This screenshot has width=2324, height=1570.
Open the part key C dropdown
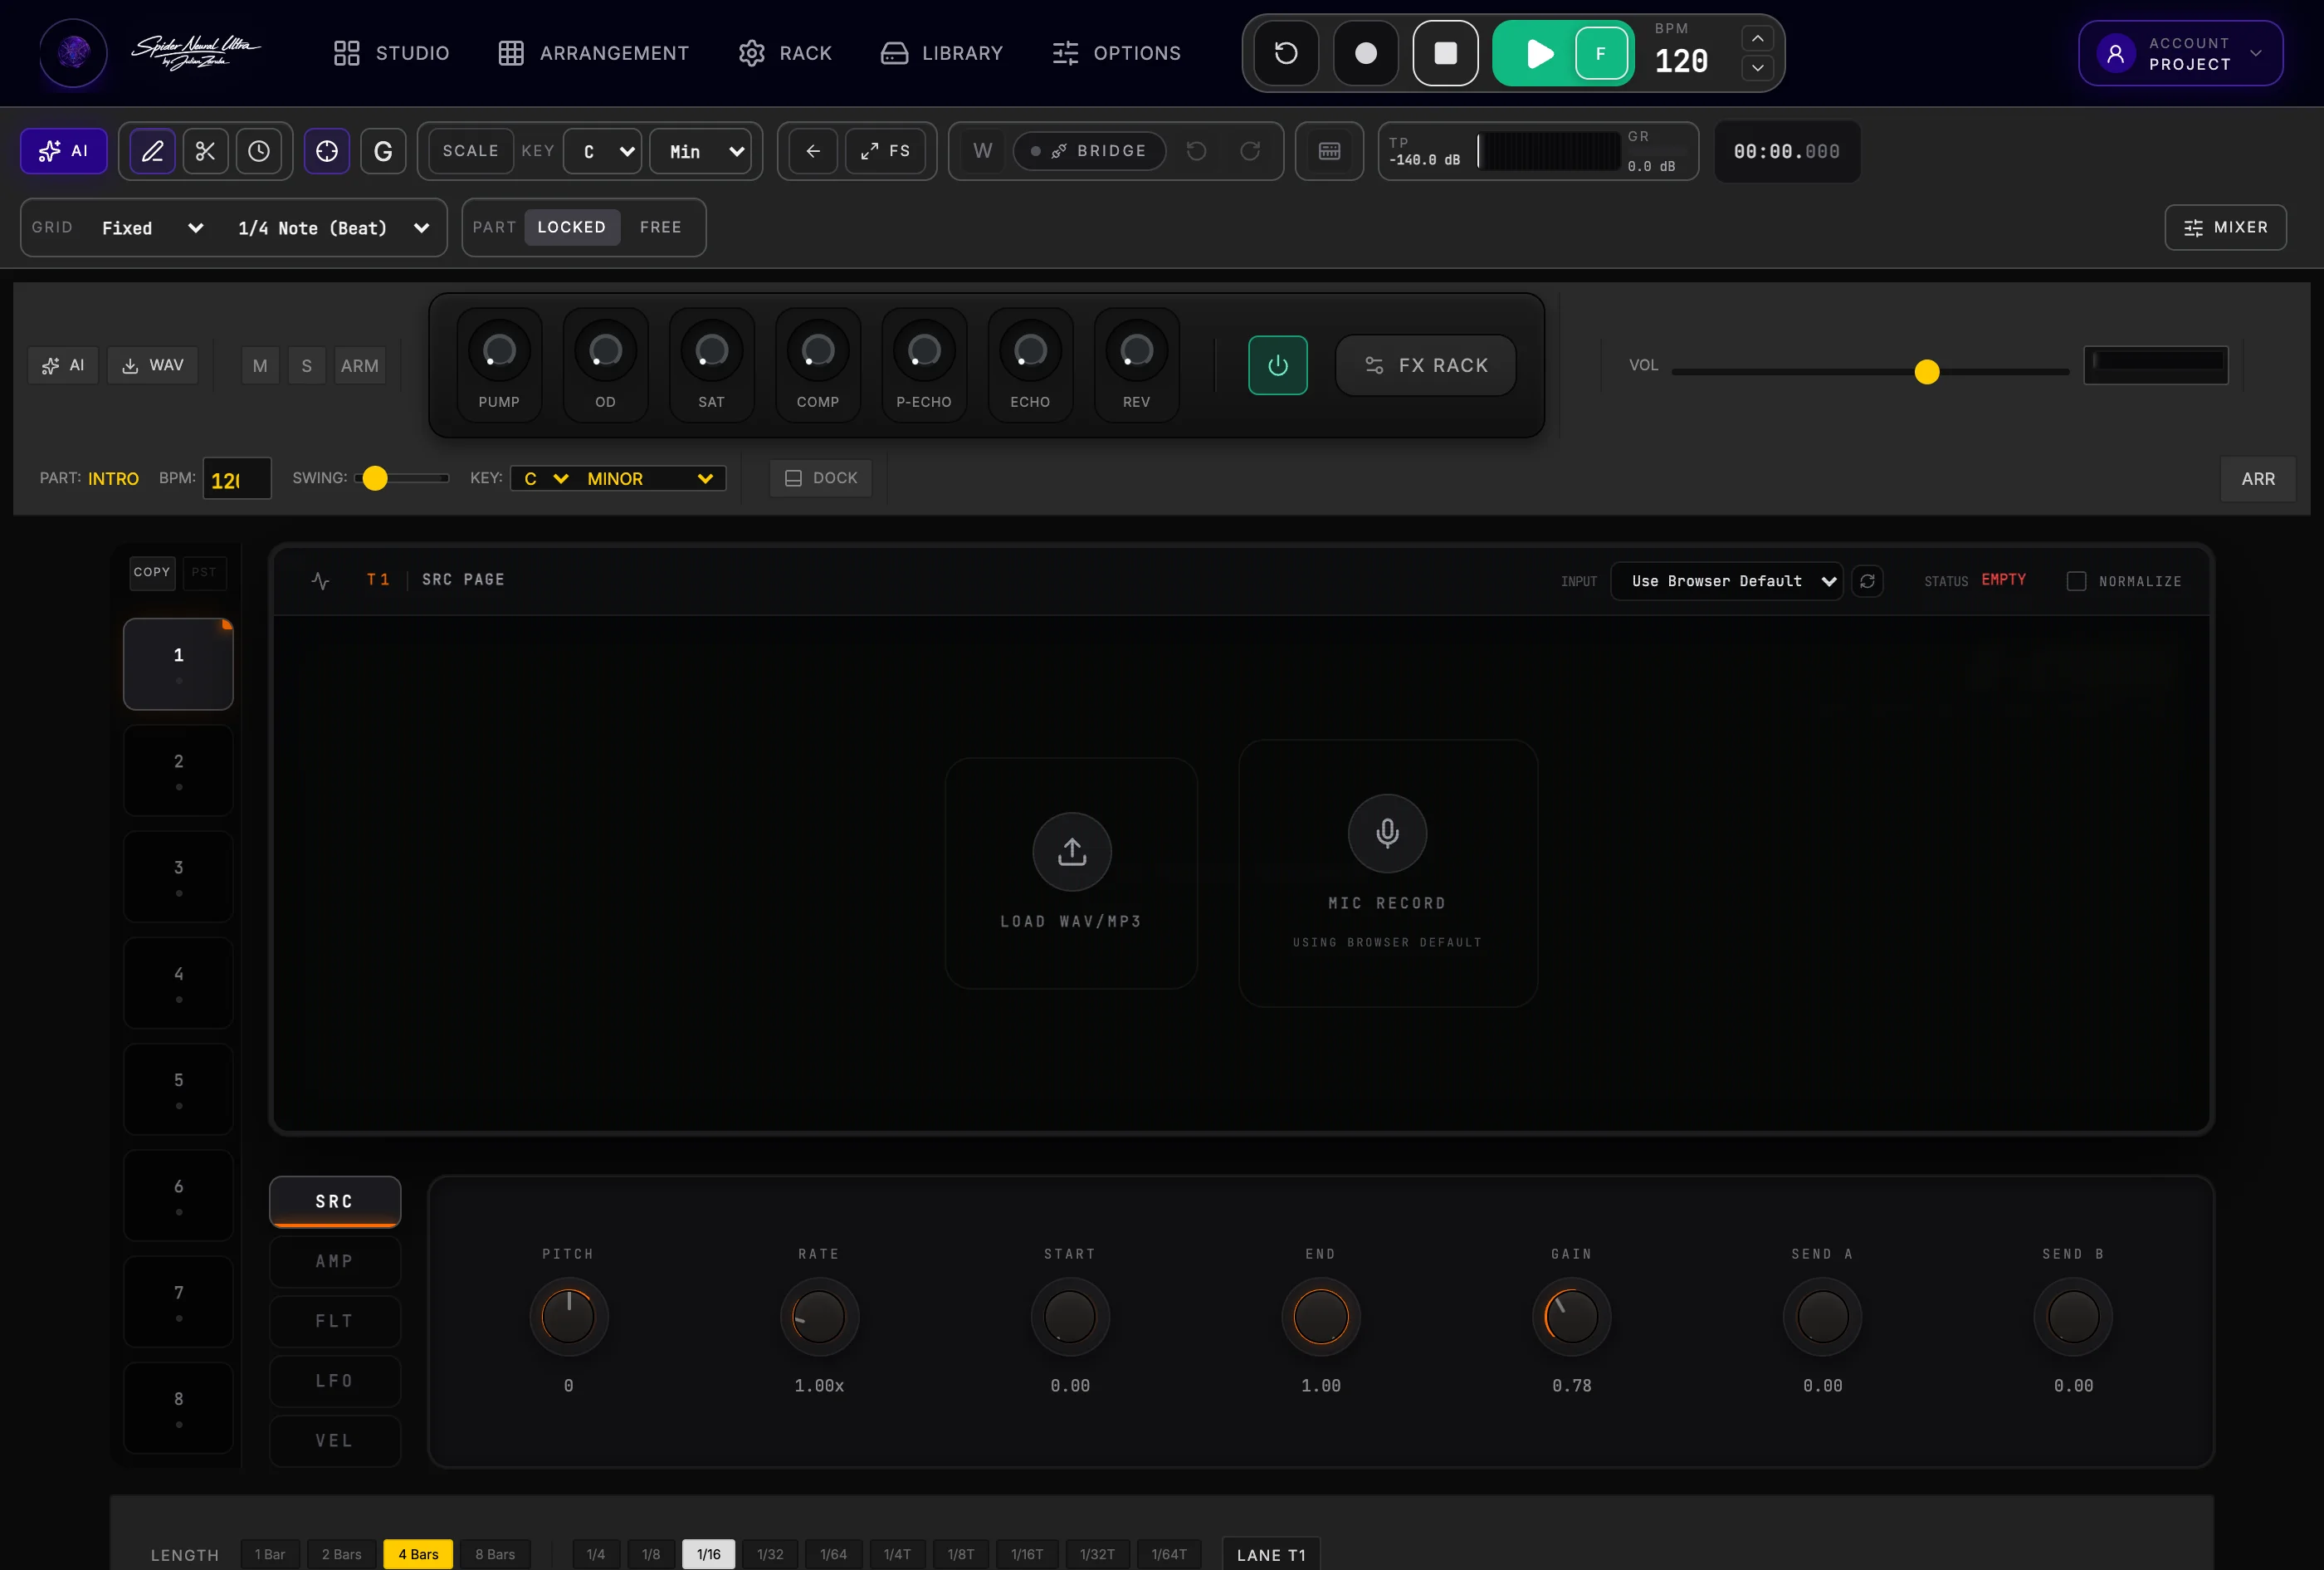545,479
